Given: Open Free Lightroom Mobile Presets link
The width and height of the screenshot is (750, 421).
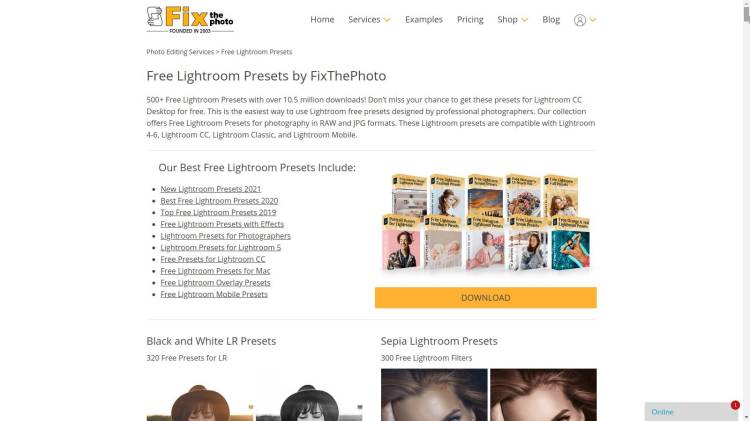Looking at the screenshot, I should click(214, 294).
